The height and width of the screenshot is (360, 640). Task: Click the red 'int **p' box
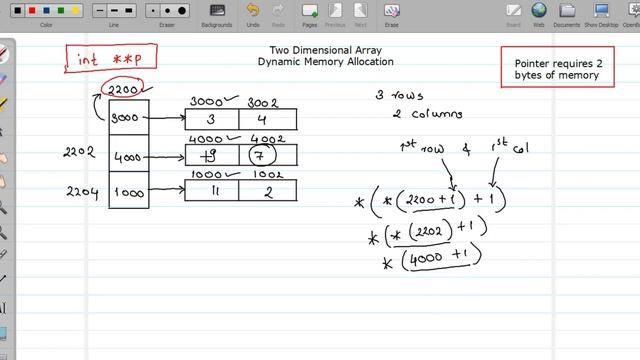click(x=111, y=58)
